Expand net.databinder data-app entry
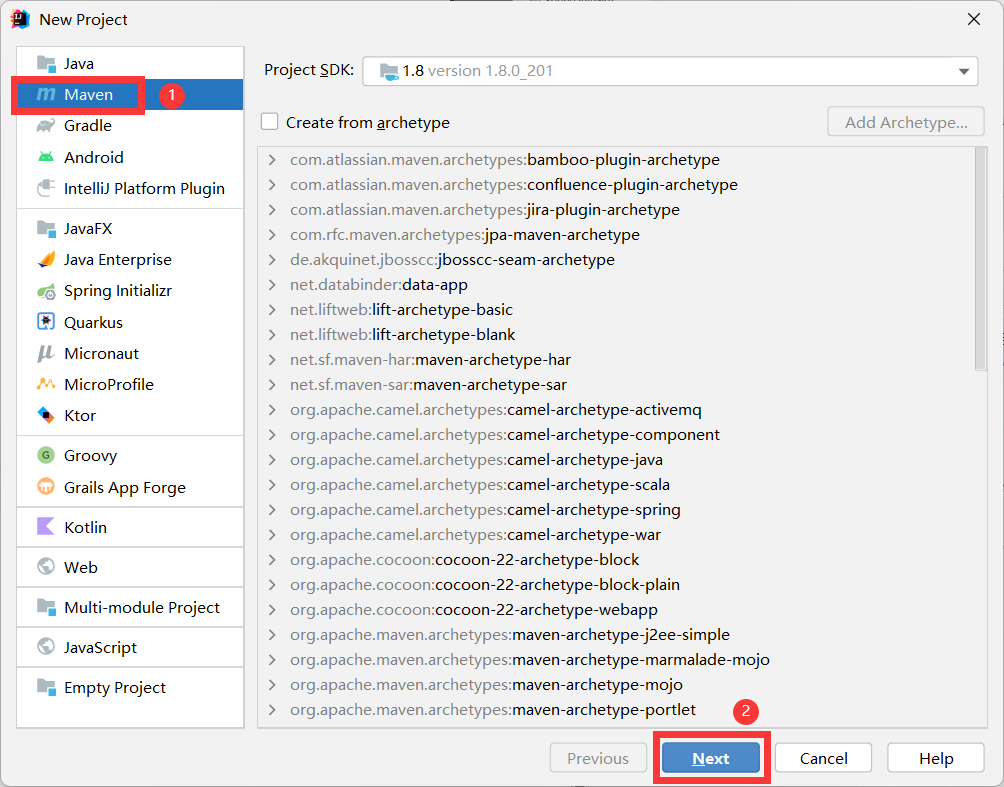This screenshot has width=1004, height=787. tap(272, 284)
